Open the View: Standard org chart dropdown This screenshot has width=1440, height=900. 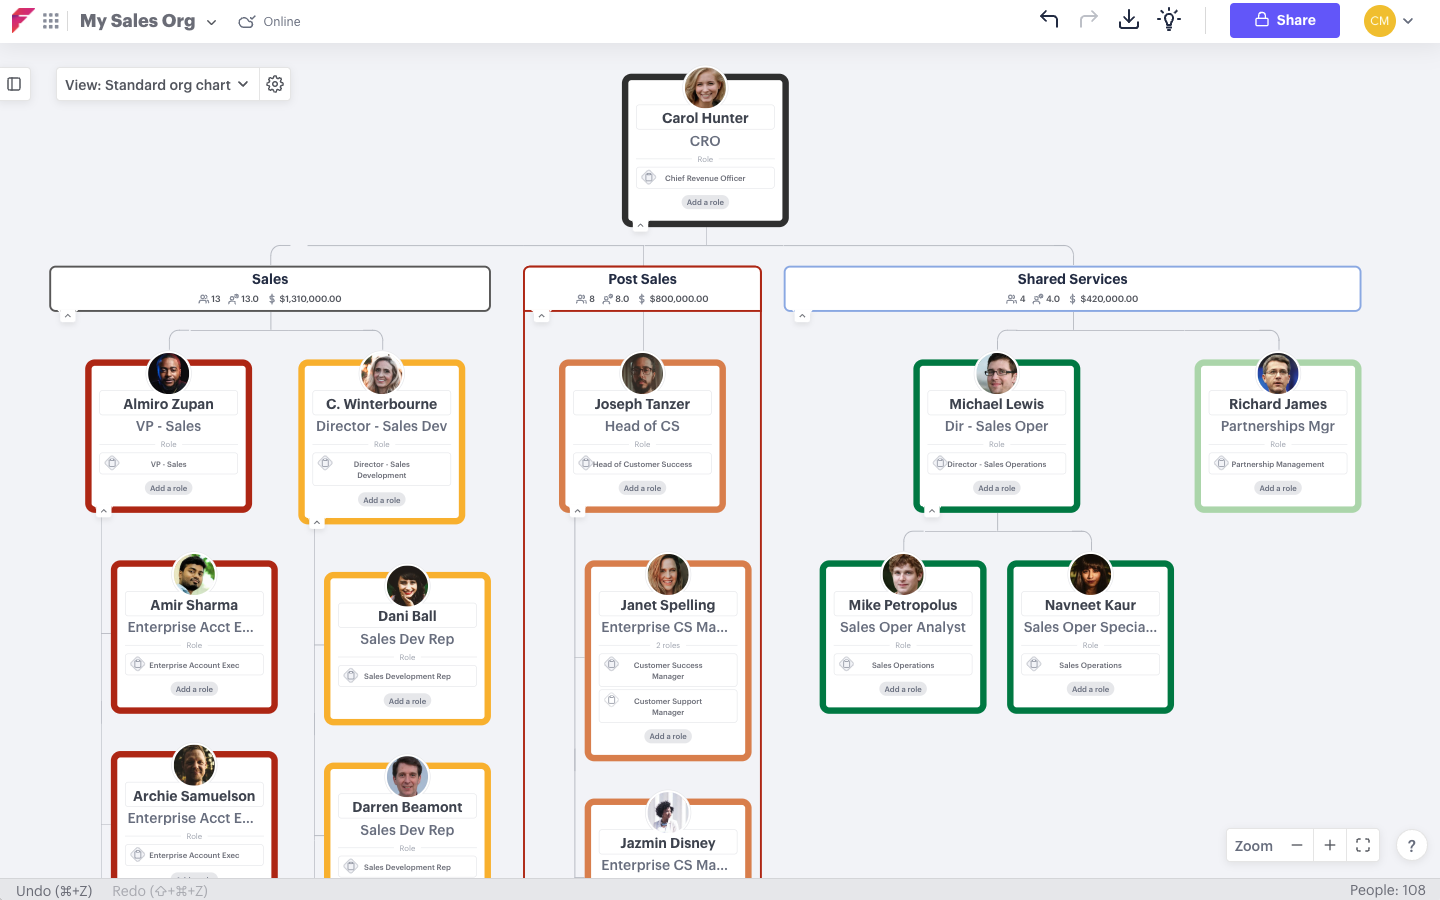156,84
